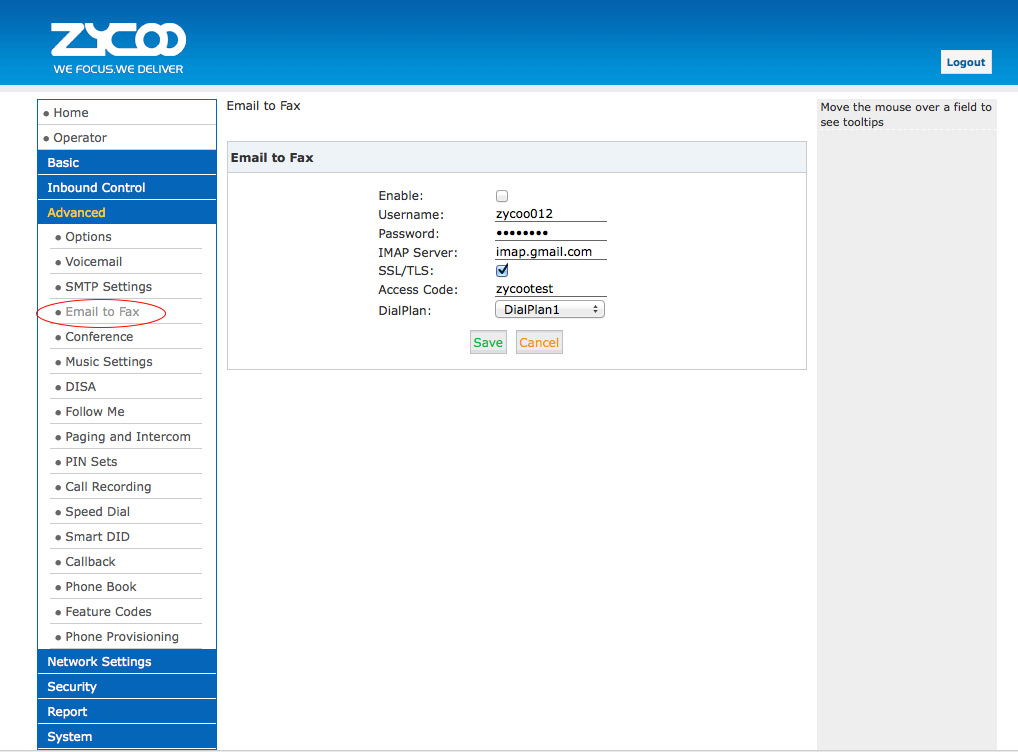Viewport: 1018px width, 752px height.
Task: Click into the Access Code field
Action: tap(550, 290)
